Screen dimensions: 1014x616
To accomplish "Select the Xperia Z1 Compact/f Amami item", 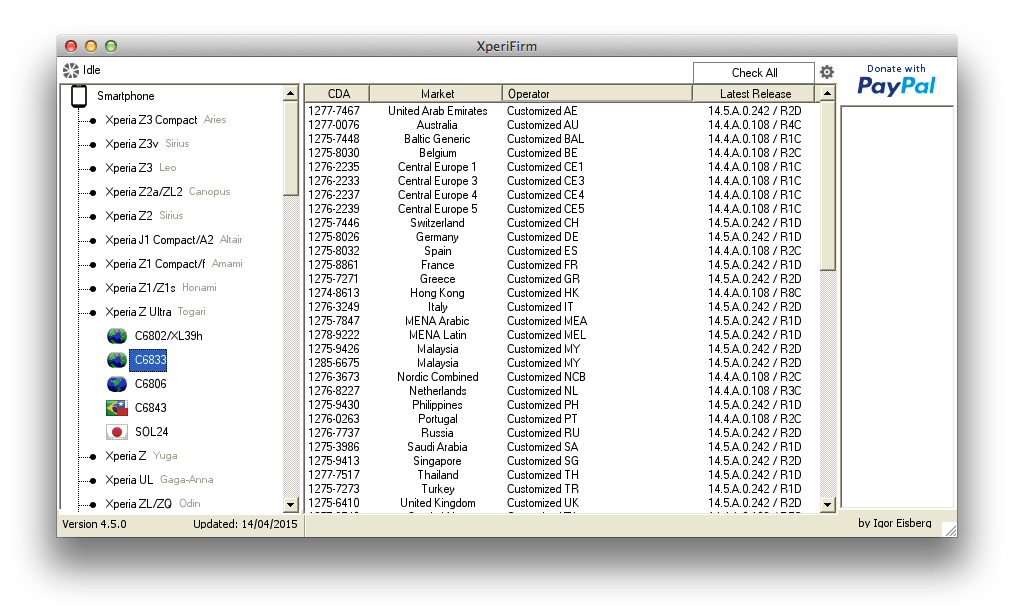I will point(174,264).
